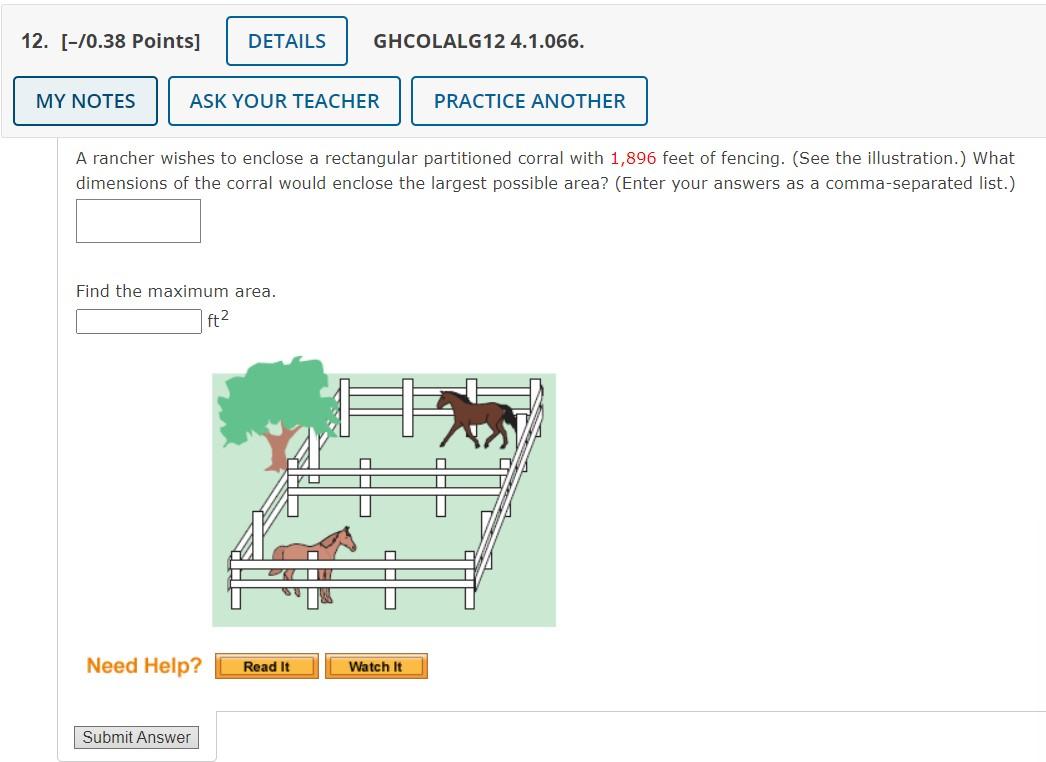The height and width of the screenshot is (762, 1046).
Task: Click the maximum area input field
Action: [138, 321]
